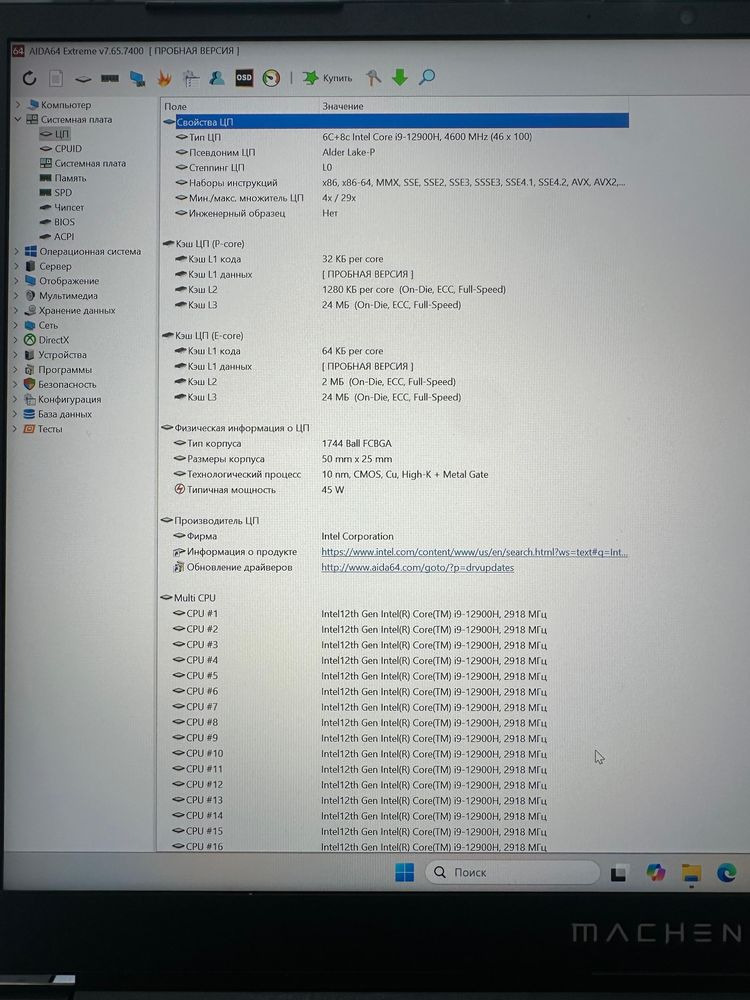Image resolution: width=750 pixels, height=1000 pixels.
Task: Select ACPI tree item
Action: [x=57, y=237]
